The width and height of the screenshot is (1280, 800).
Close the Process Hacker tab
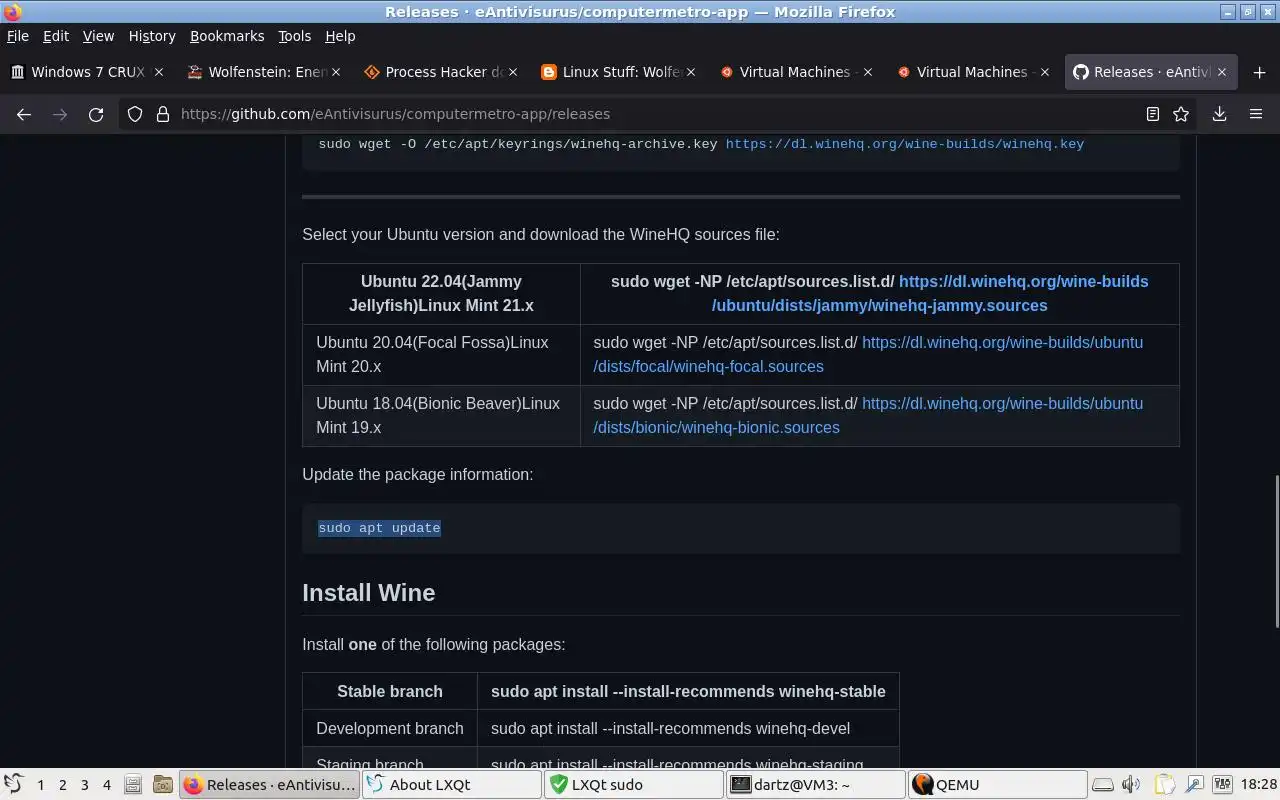pos(513,72)
